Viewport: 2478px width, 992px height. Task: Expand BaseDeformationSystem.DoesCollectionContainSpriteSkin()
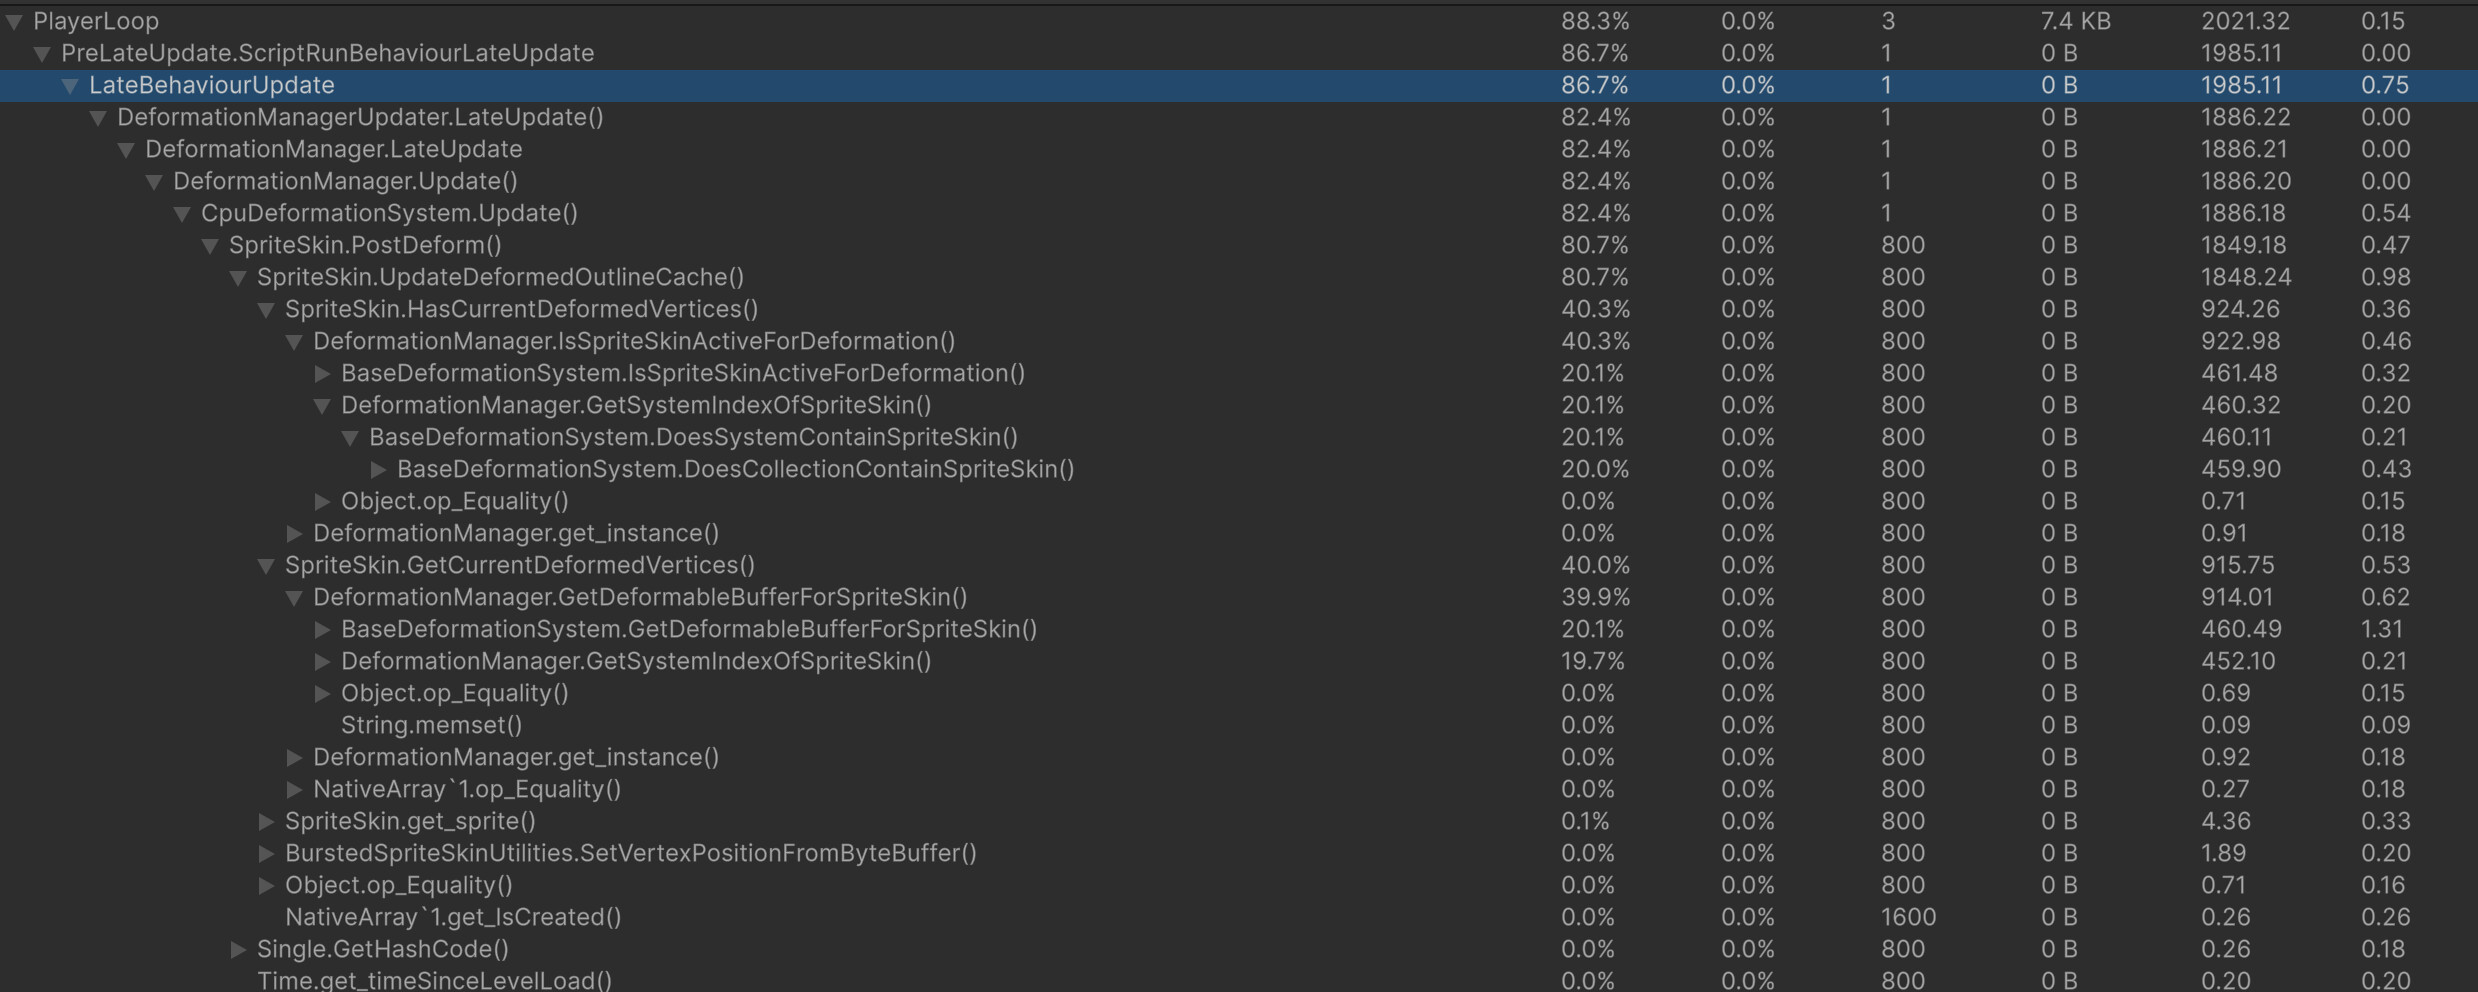[378, 469]
